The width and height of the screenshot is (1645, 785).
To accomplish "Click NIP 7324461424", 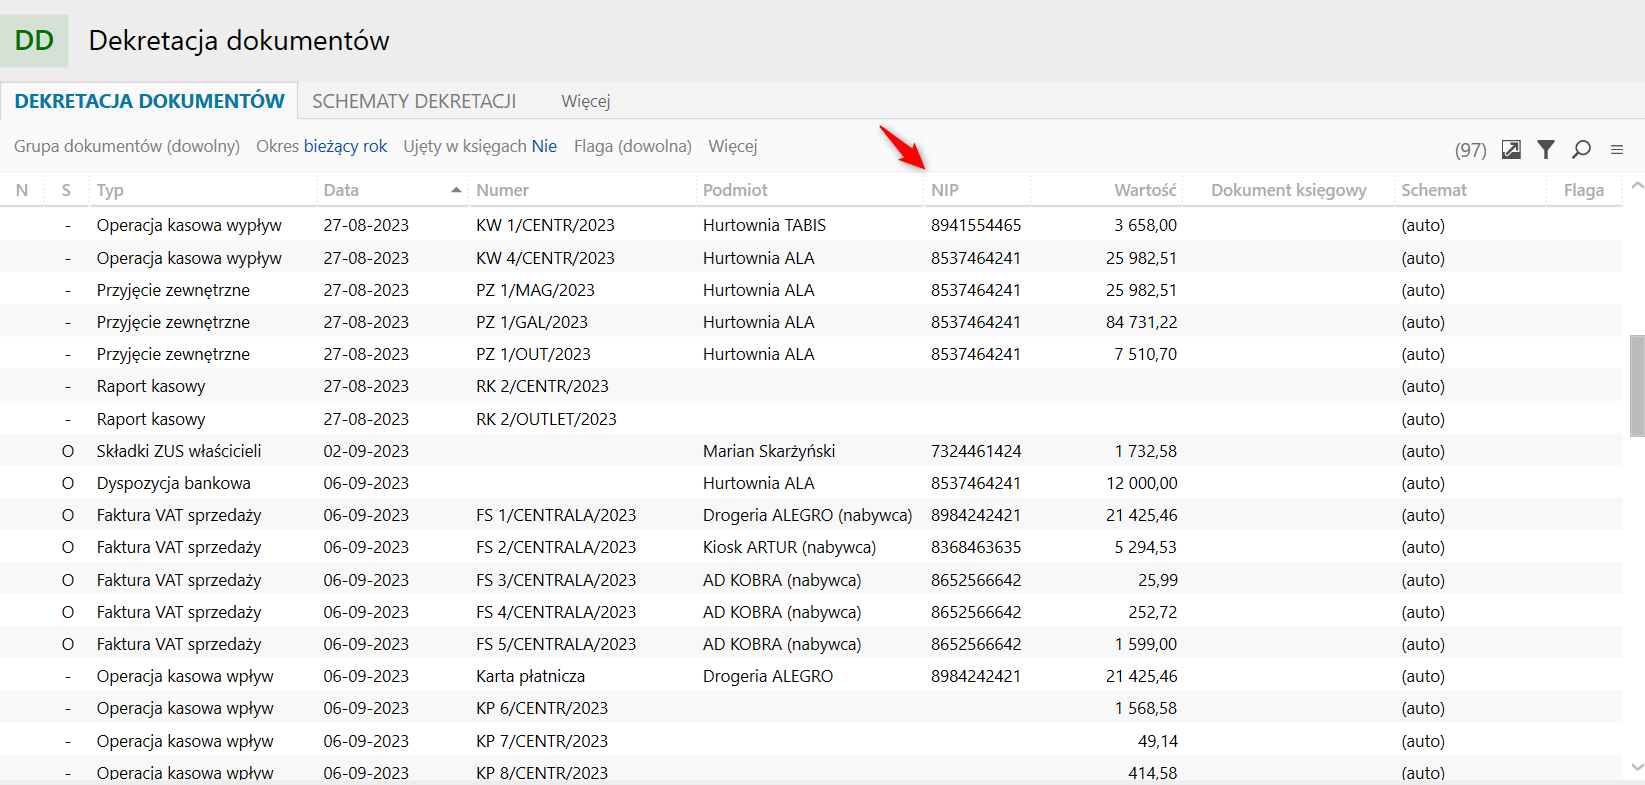I will 976,451.
